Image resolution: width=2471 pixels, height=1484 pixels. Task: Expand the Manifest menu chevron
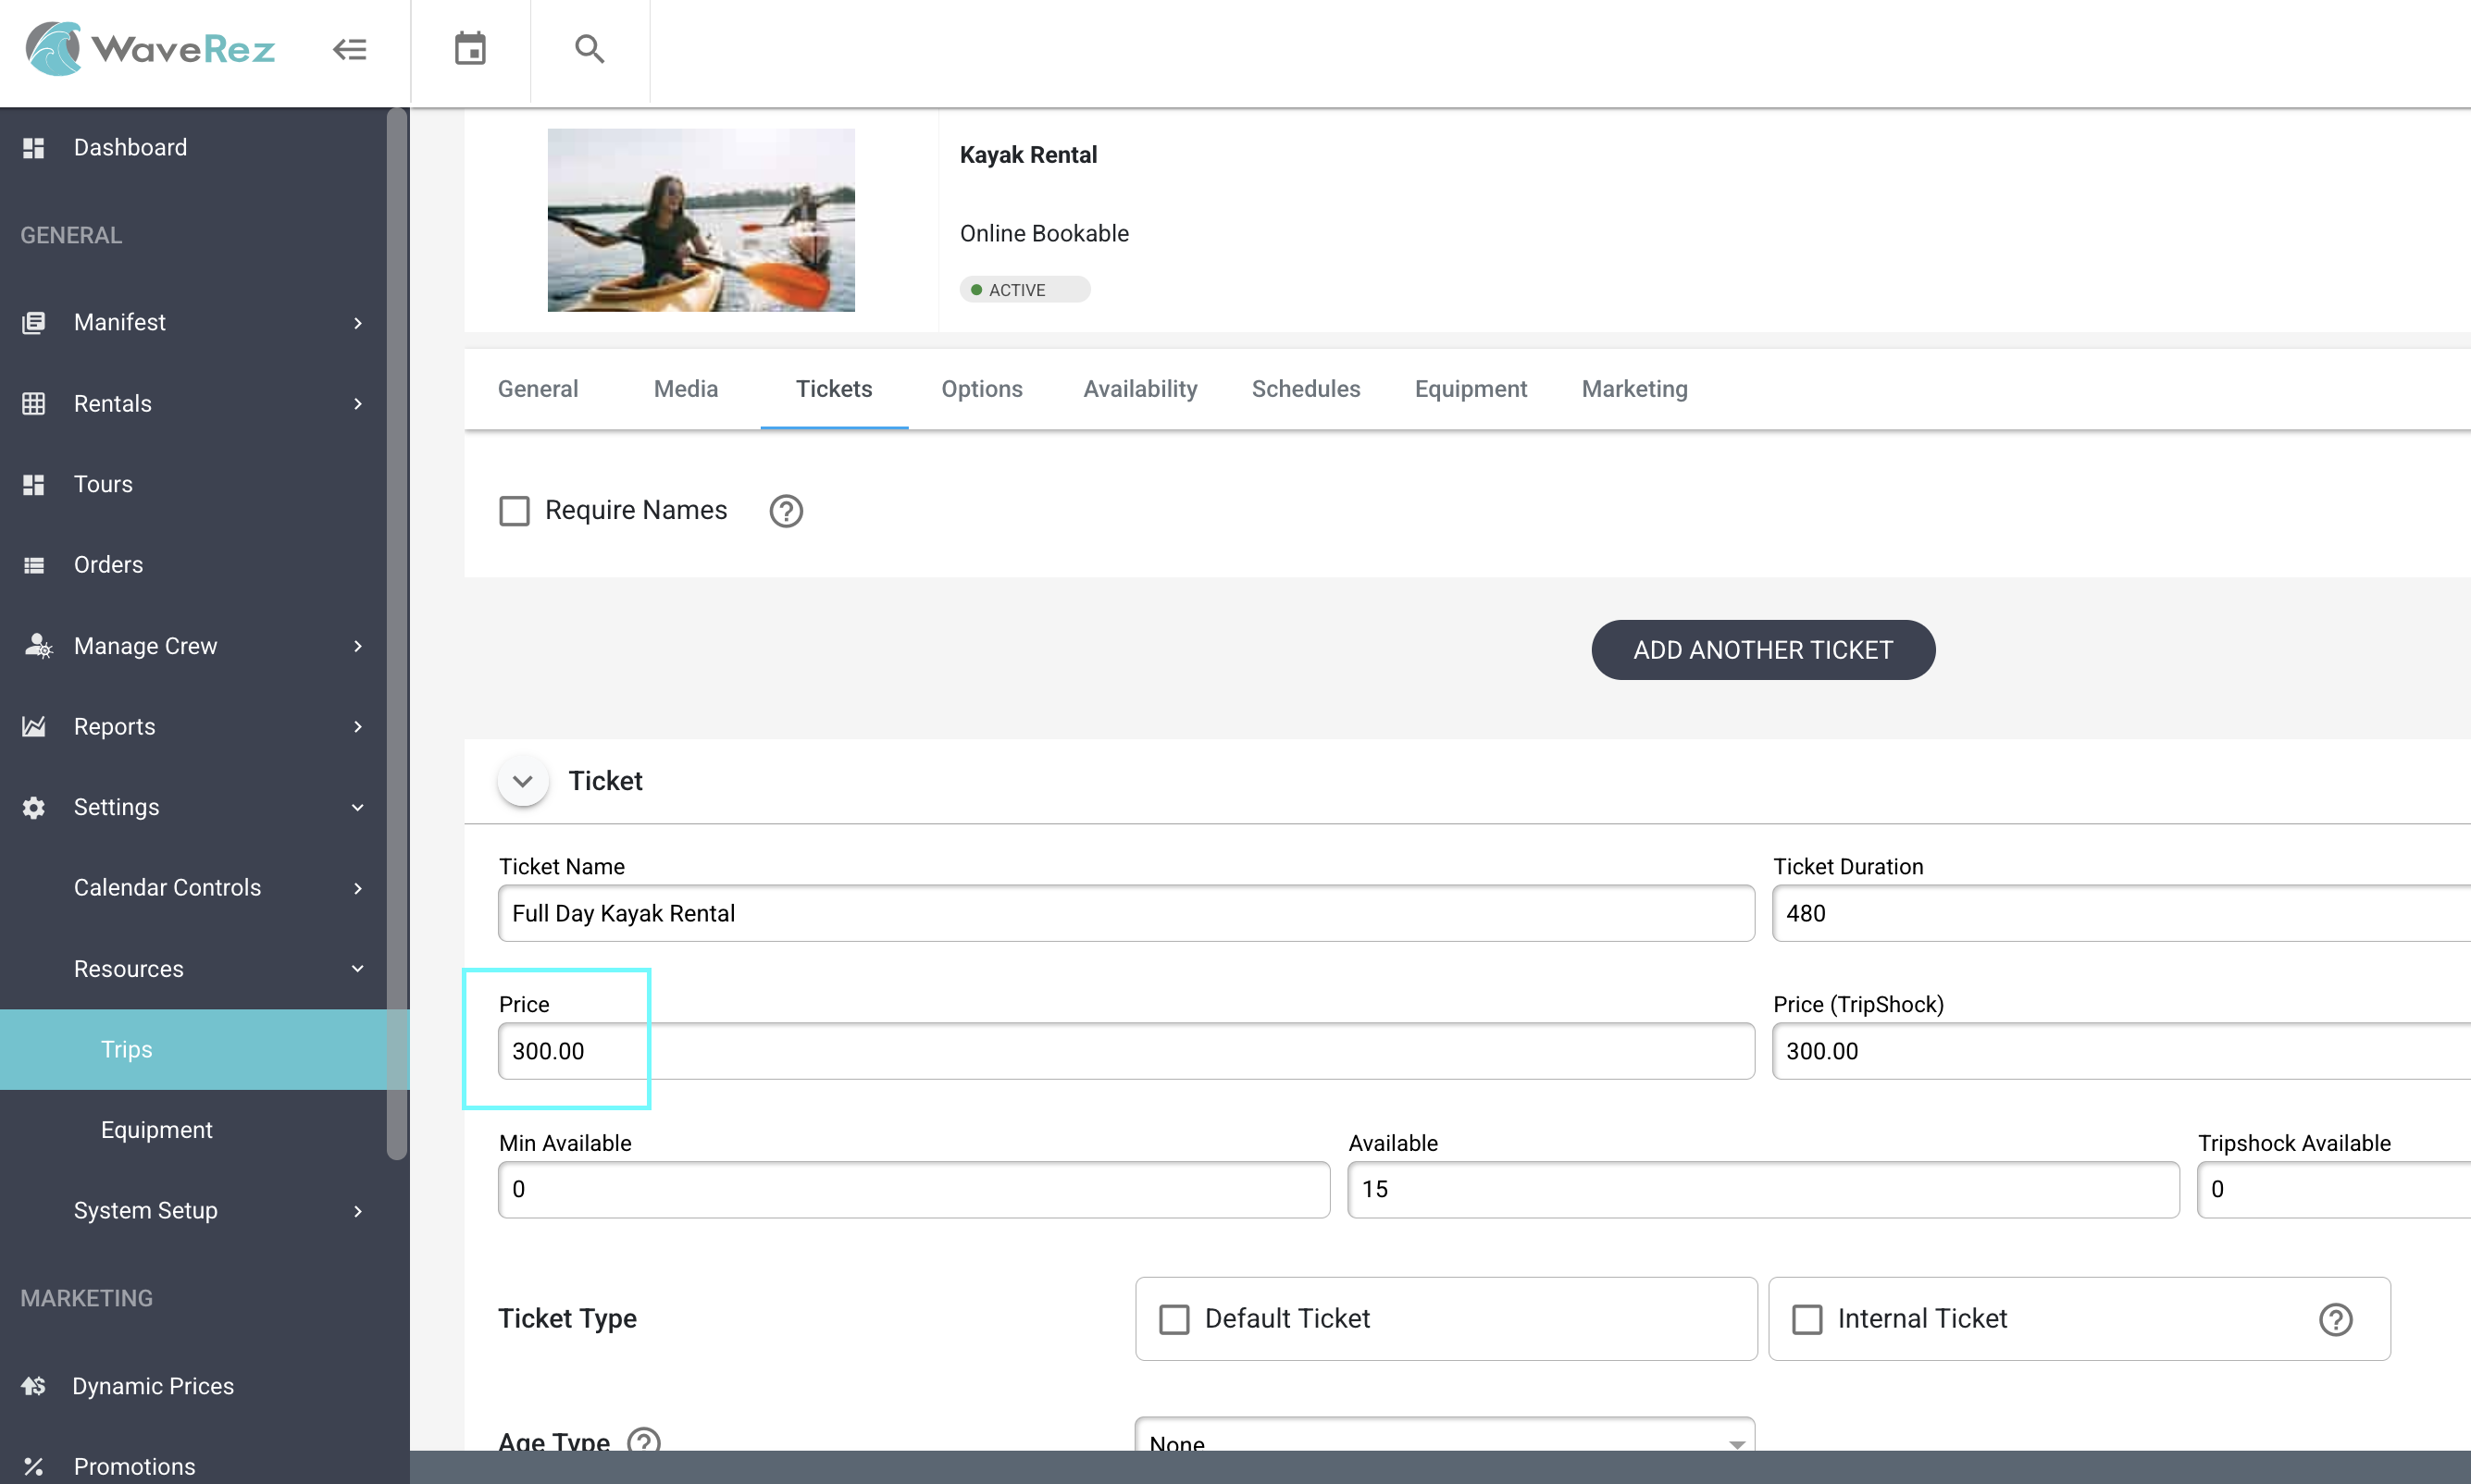(358, 322)
